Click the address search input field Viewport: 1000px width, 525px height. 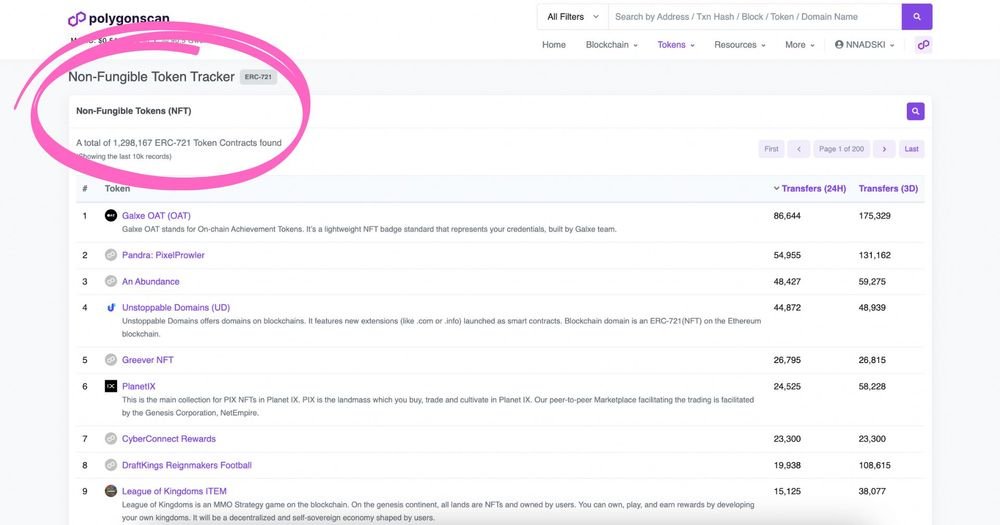(754, 17)
